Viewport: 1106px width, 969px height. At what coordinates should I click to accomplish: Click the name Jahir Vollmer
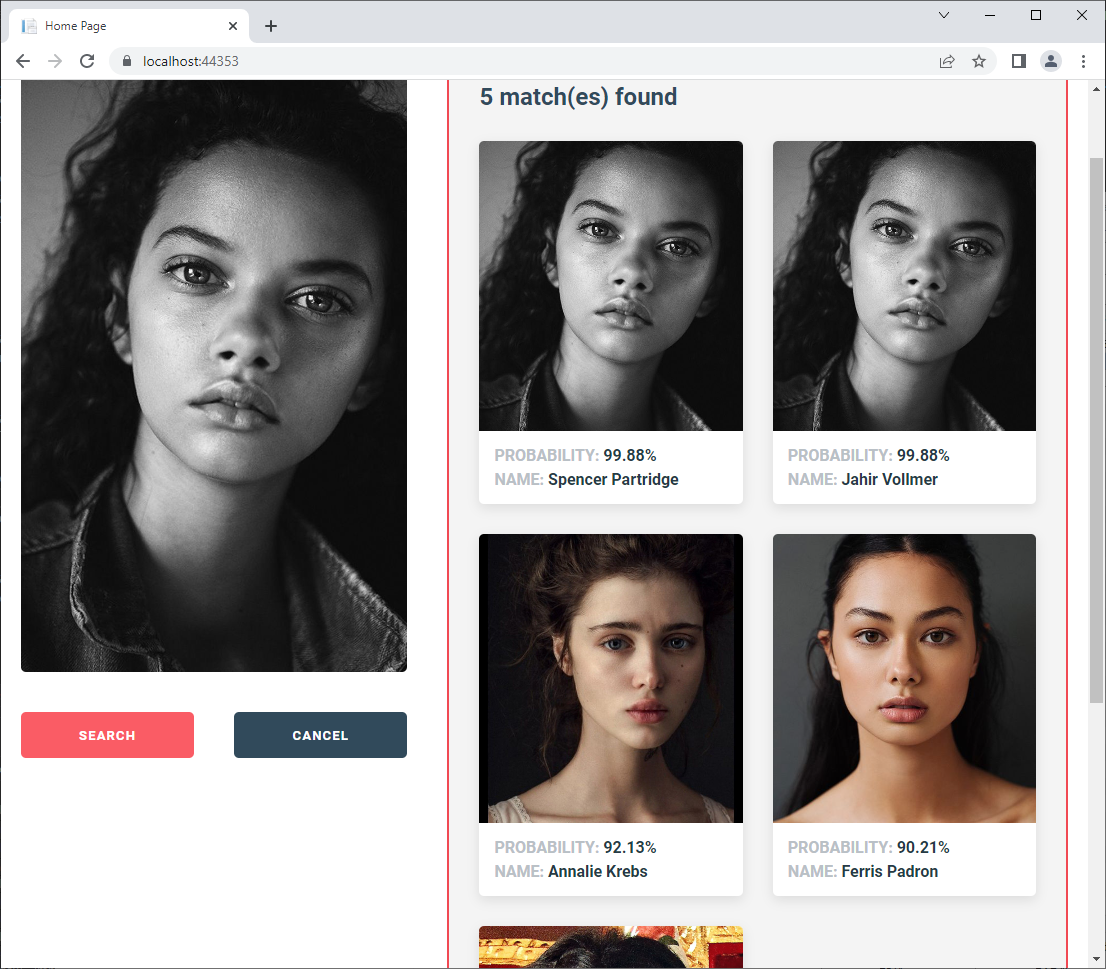tap(889, 480)
